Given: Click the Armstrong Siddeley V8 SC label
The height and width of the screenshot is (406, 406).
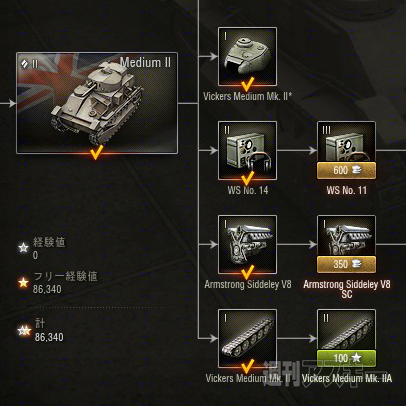Looking at the screenshot, I should 347,289.
